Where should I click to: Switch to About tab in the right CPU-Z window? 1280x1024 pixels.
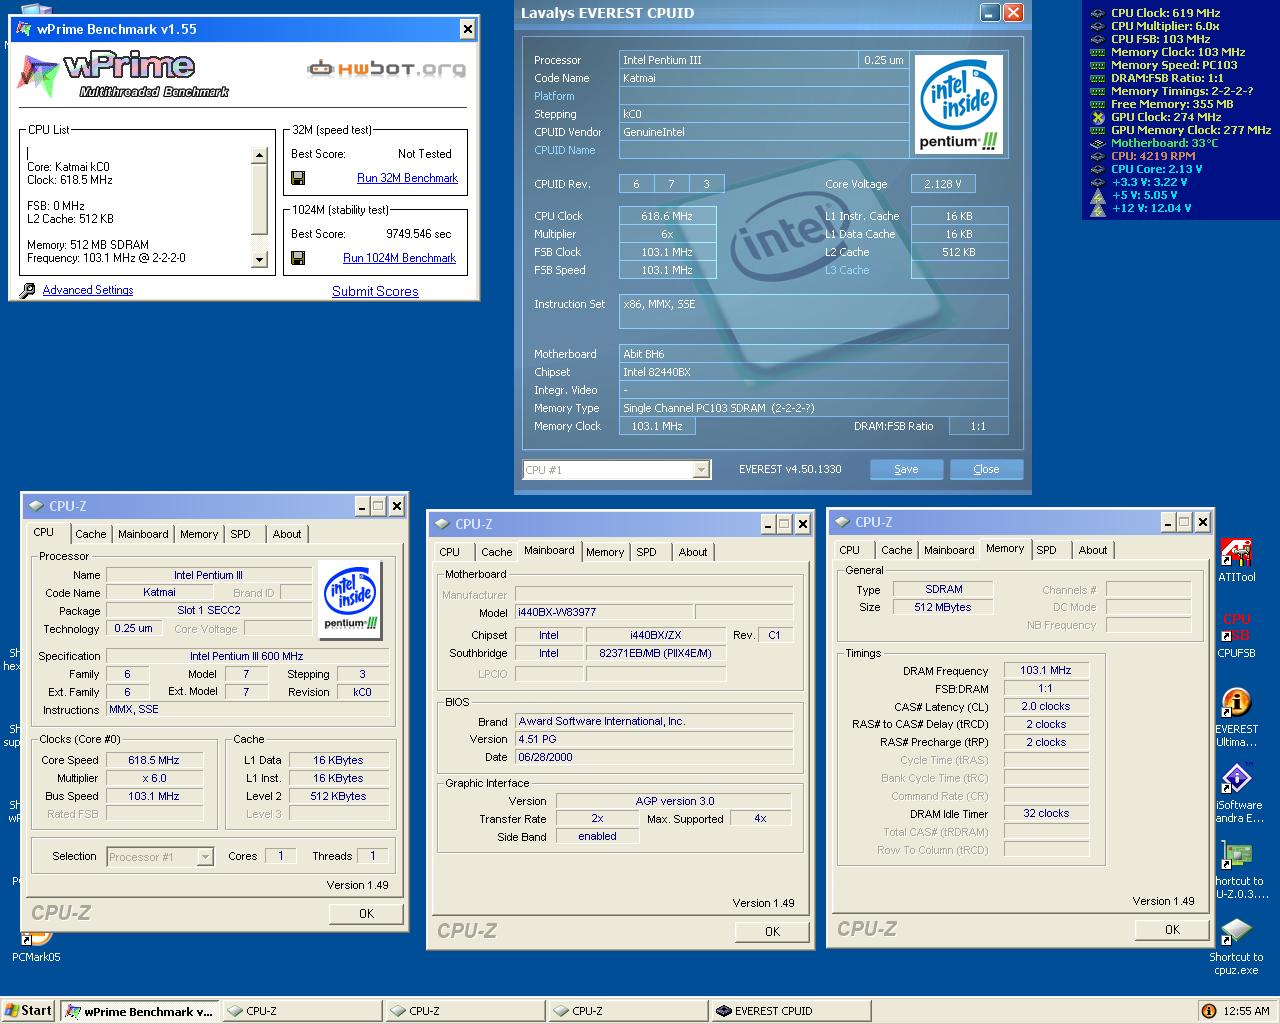coord(1093,550)
